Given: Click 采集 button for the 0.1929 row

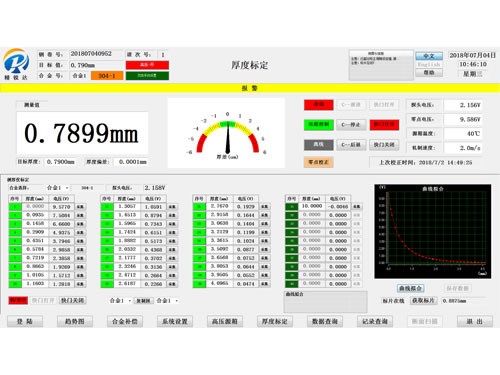Looking at the screenshot, I should [x=264, y=207].
